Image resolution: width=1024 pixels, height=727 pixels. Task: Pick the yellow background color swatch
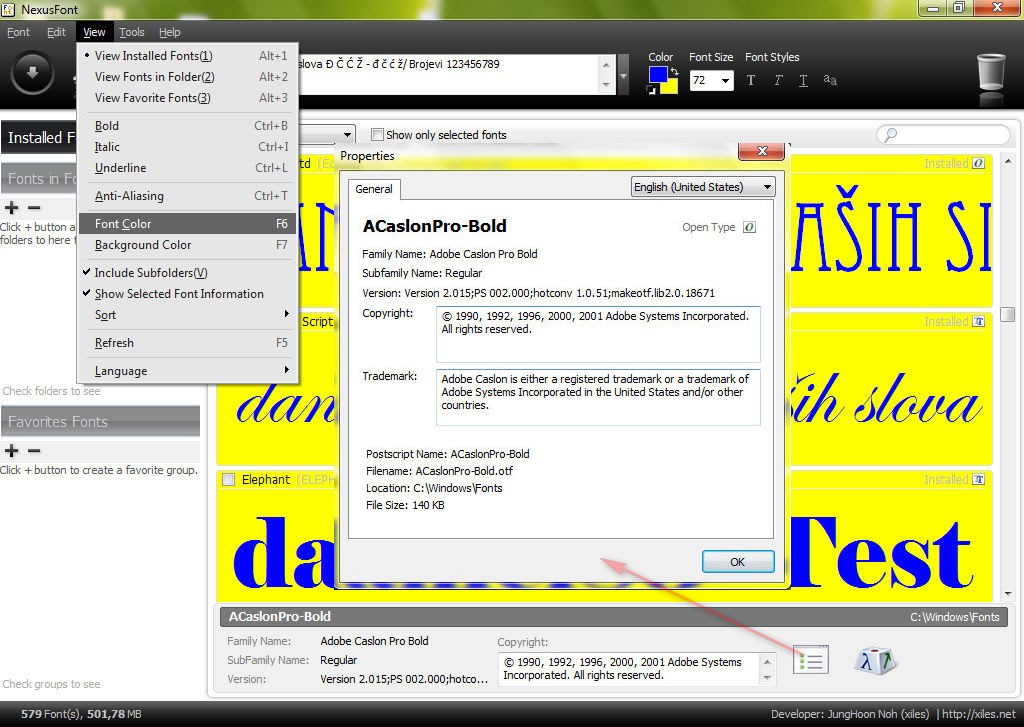[670, 87]
